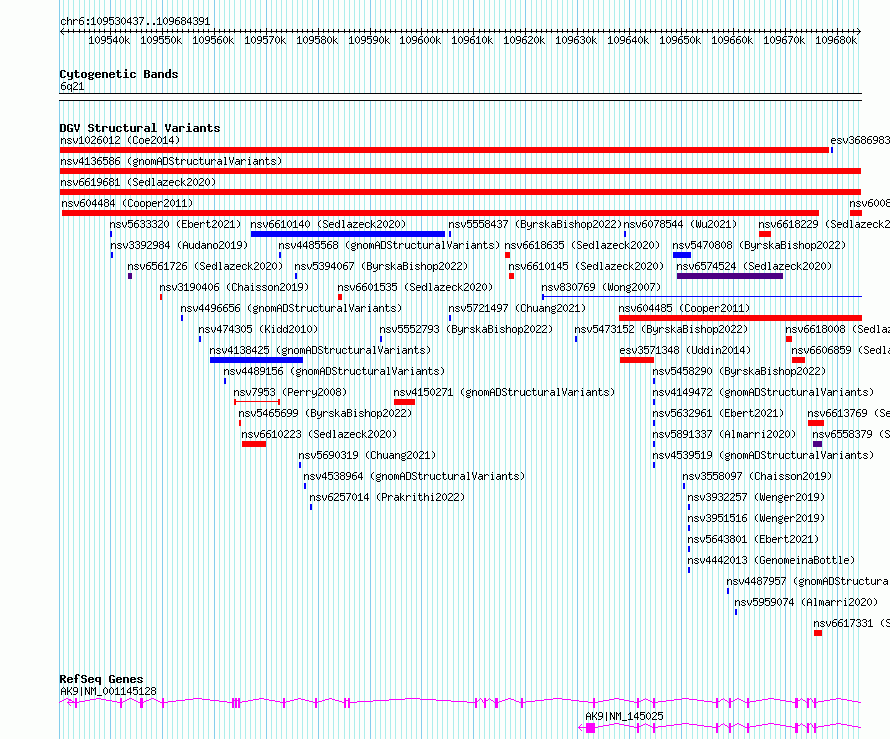890x739 pixels.
Task: Click the nsv1026012 (Coe2014) variant label
Action: click(x=120, y=140)
